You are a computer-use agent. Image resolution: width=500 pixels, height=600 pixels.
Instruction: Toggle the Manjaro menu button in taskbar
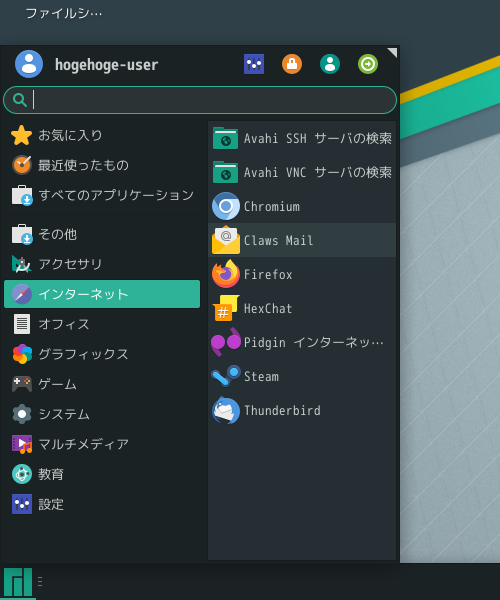coord(18,582)
